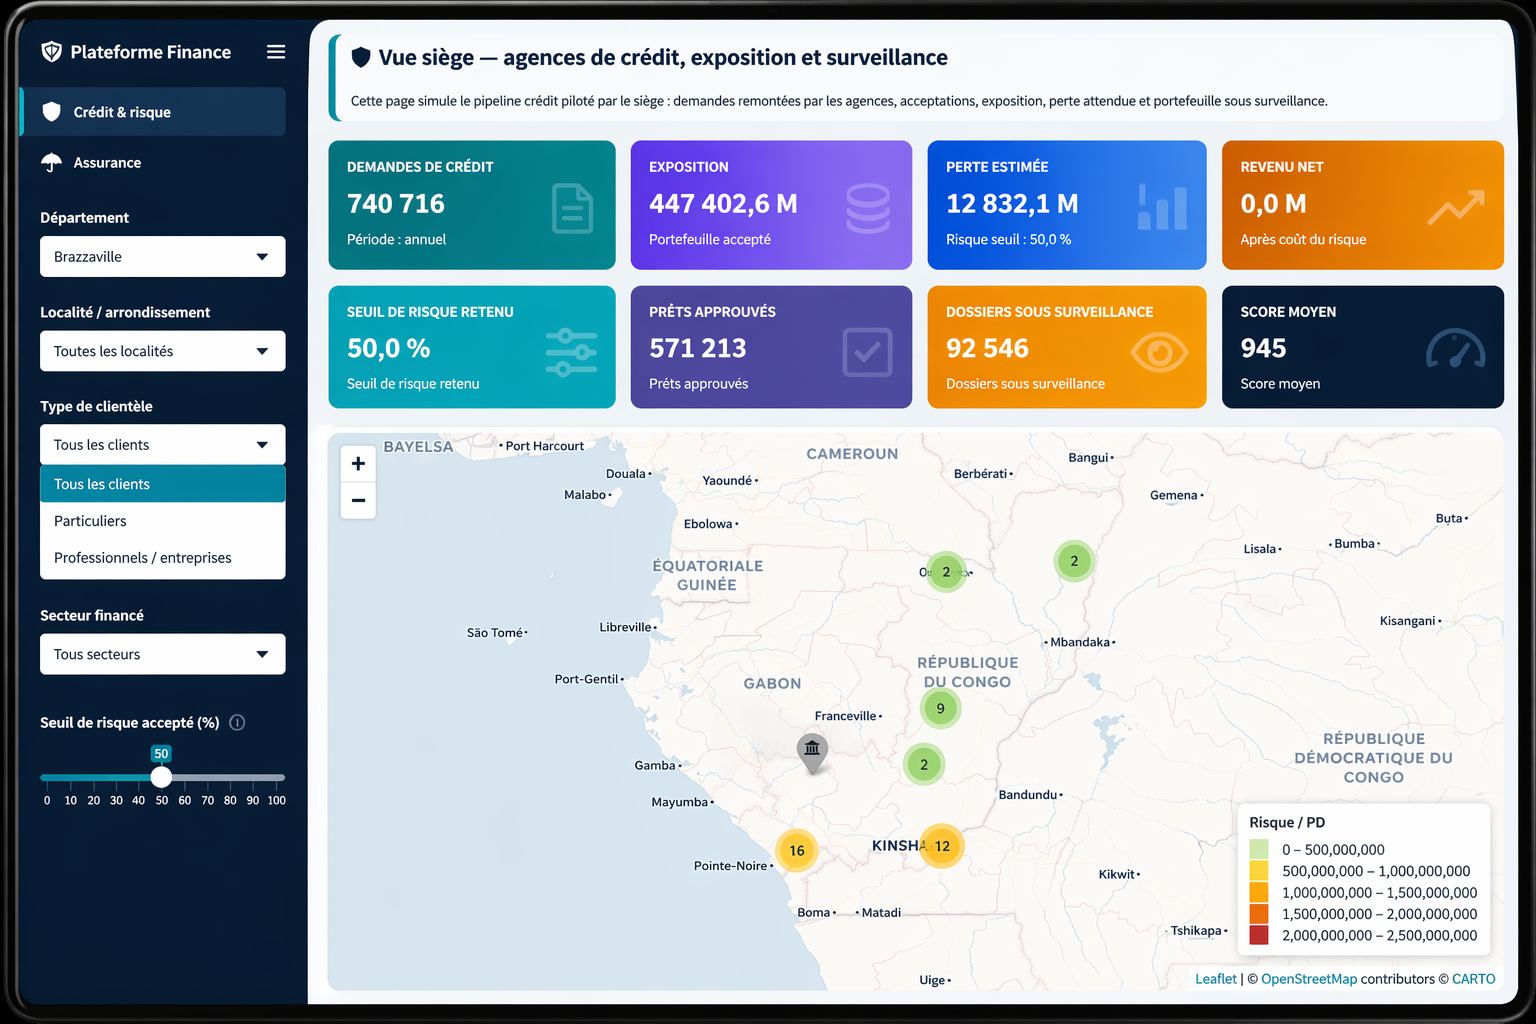The height and width of the screenshot is (1024, 1536).
Task: Click the cluster 2 near Mbandaka
Action: coord(1074,561)
